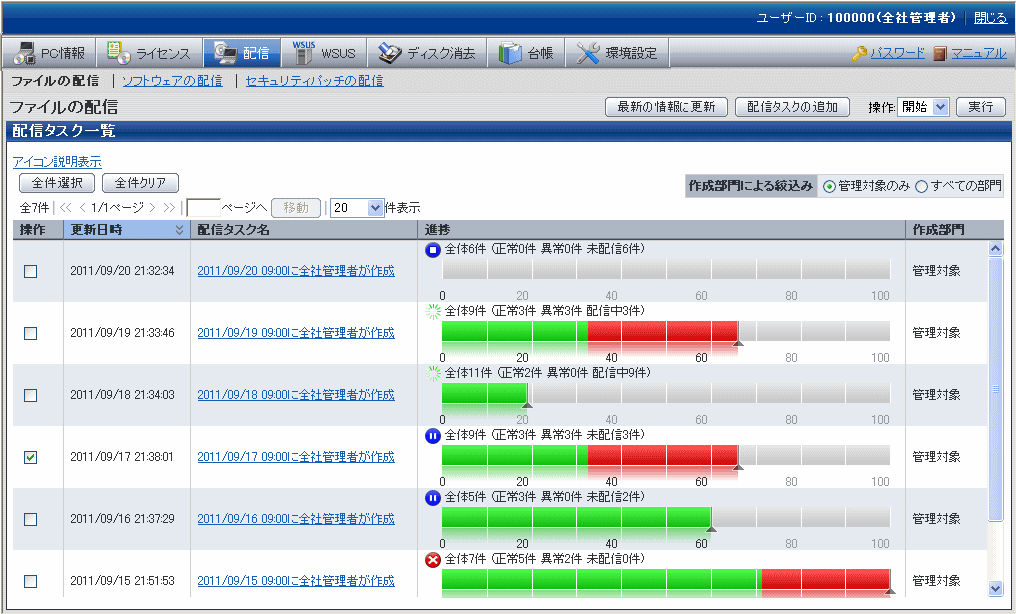The height and width of the screenshot is (614, 1016).
Task: Expand the 20 件表示 page size dropdown
Action: coord(357,208)
